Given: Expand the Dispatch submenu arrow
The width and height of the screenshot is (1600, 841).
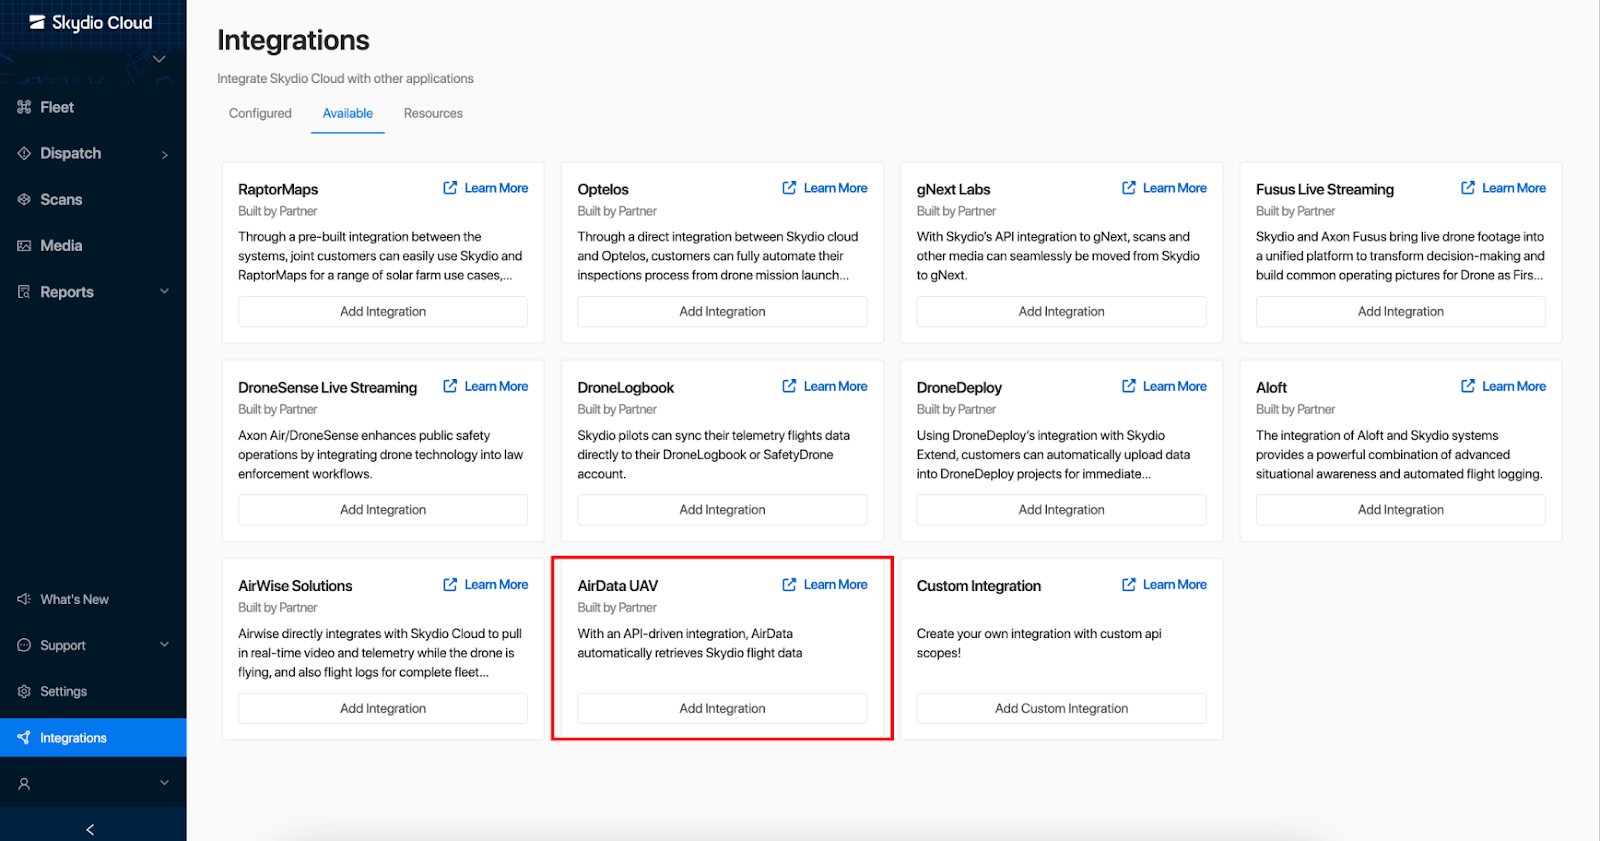Looking at the screenshot, I should tap(165, 154).
